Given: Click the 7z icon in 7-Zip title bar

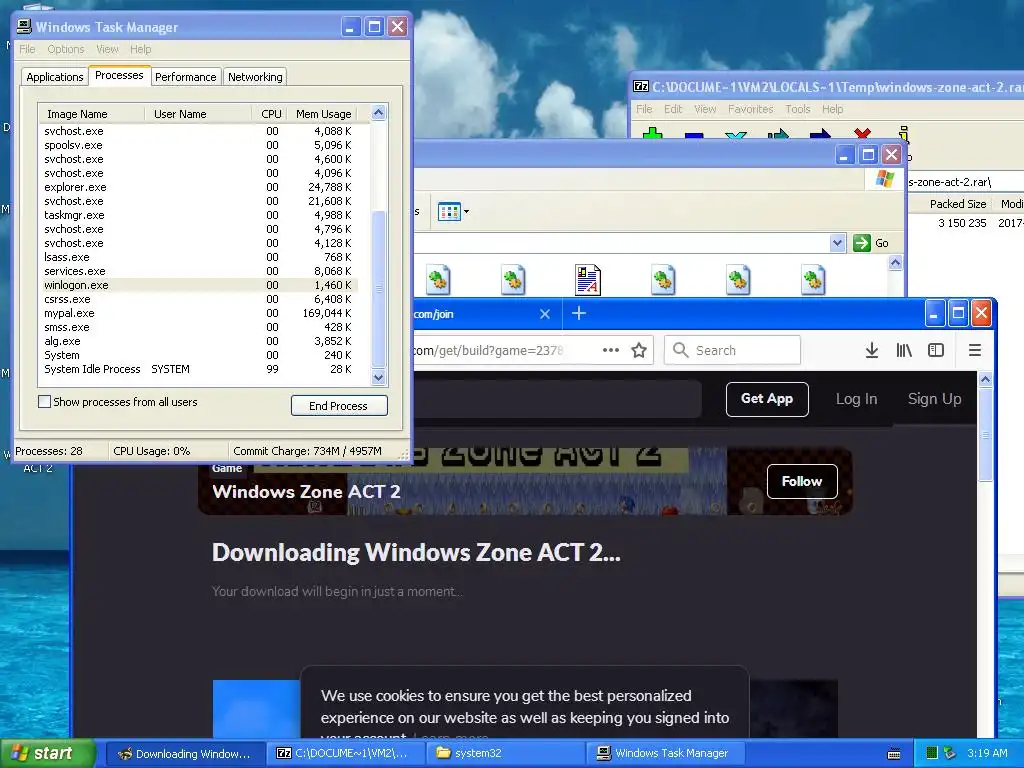Looking at the screenshot, I should click(x=641, y=86).
